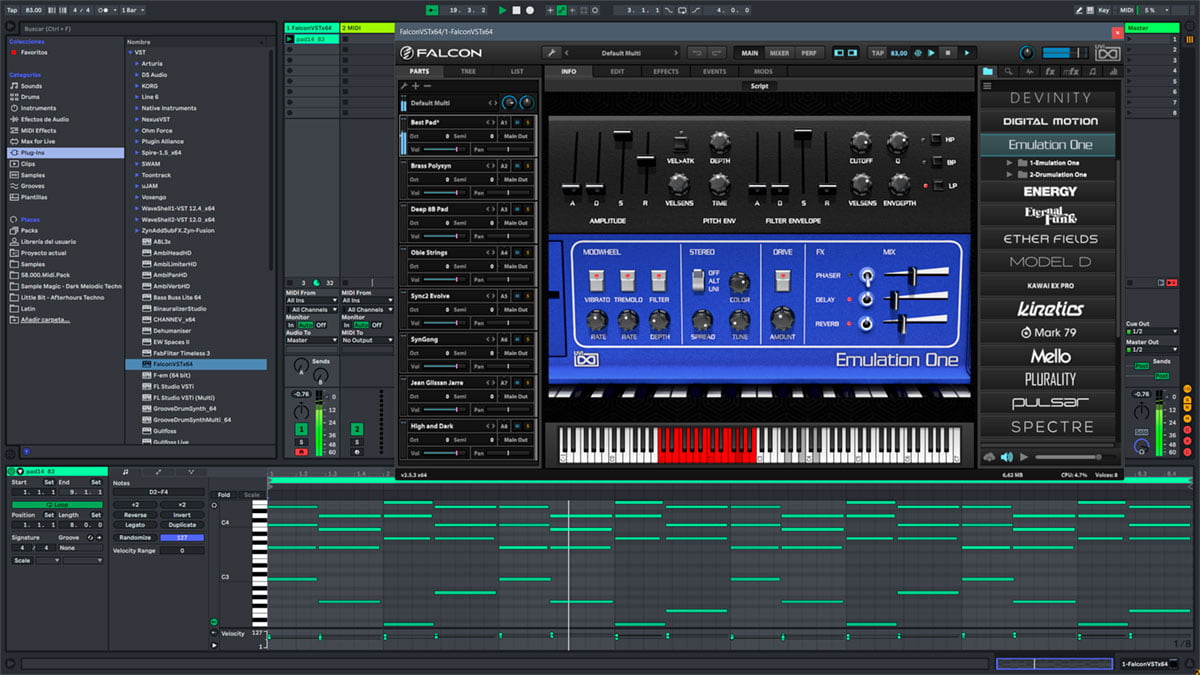Click the MIXER view button
This screenshot has height=675, width=1200.
(779, 53)
